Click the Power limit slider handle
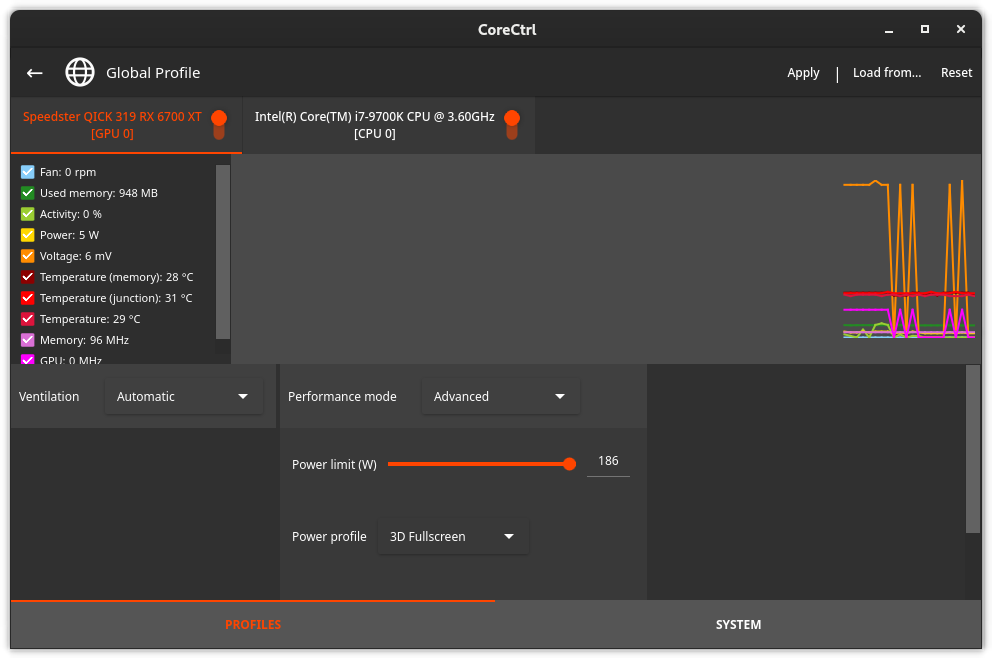 coord(569,464)
